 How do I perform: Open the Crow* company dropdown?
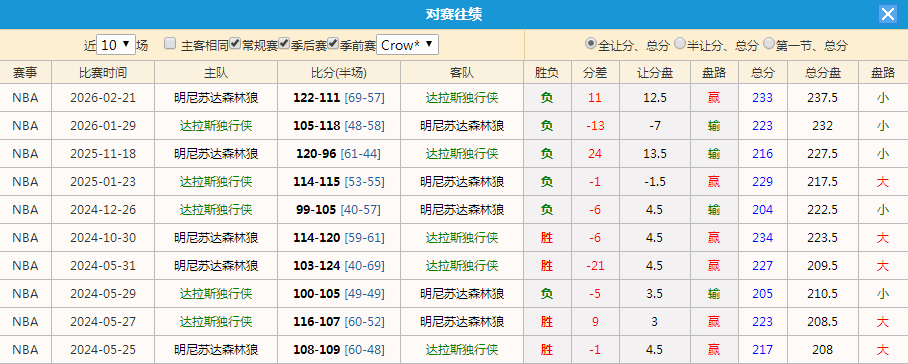click(x=407, y=45)
